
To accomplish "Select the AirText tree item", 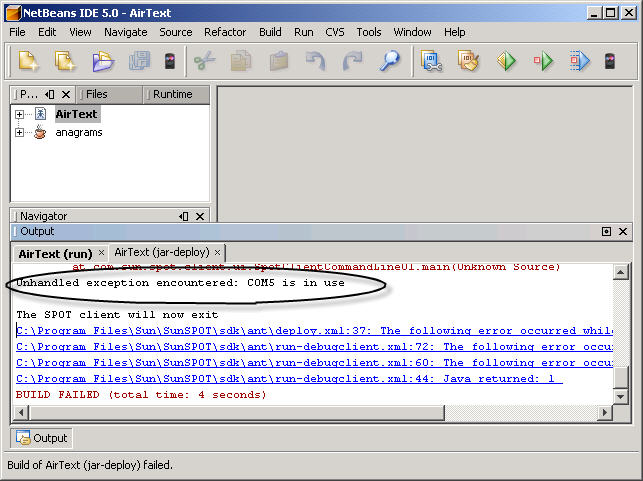I will pyautogui.click(x=77, y=114).
